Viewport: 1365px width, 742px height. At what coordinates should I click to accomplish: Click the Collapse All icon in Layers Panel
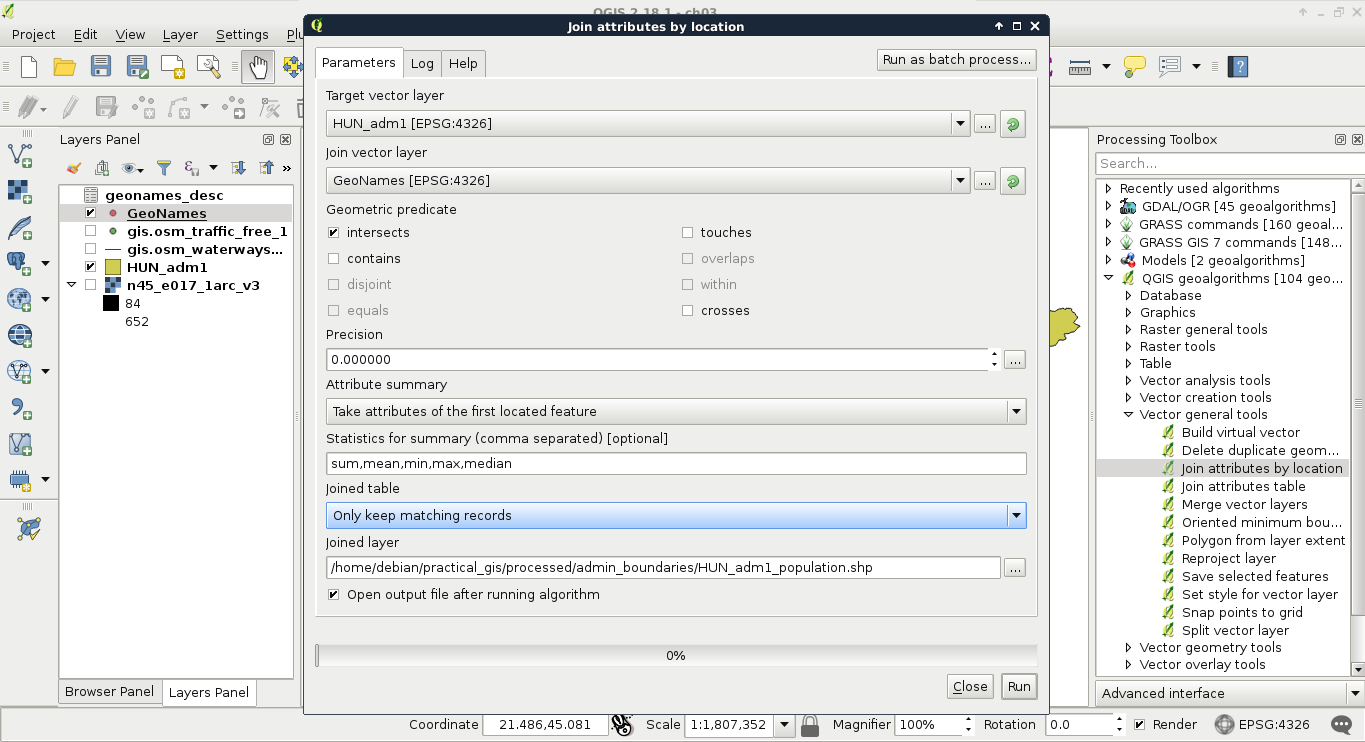coord(266,168)
